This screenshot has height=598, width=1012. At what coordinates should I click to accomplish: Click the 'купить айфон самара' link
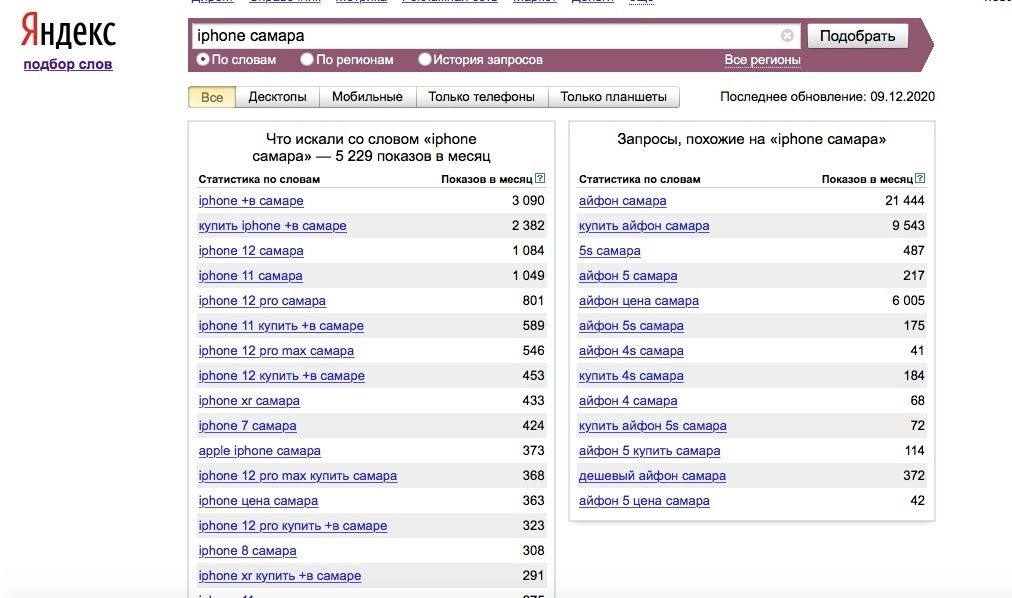tap(644, 226)
